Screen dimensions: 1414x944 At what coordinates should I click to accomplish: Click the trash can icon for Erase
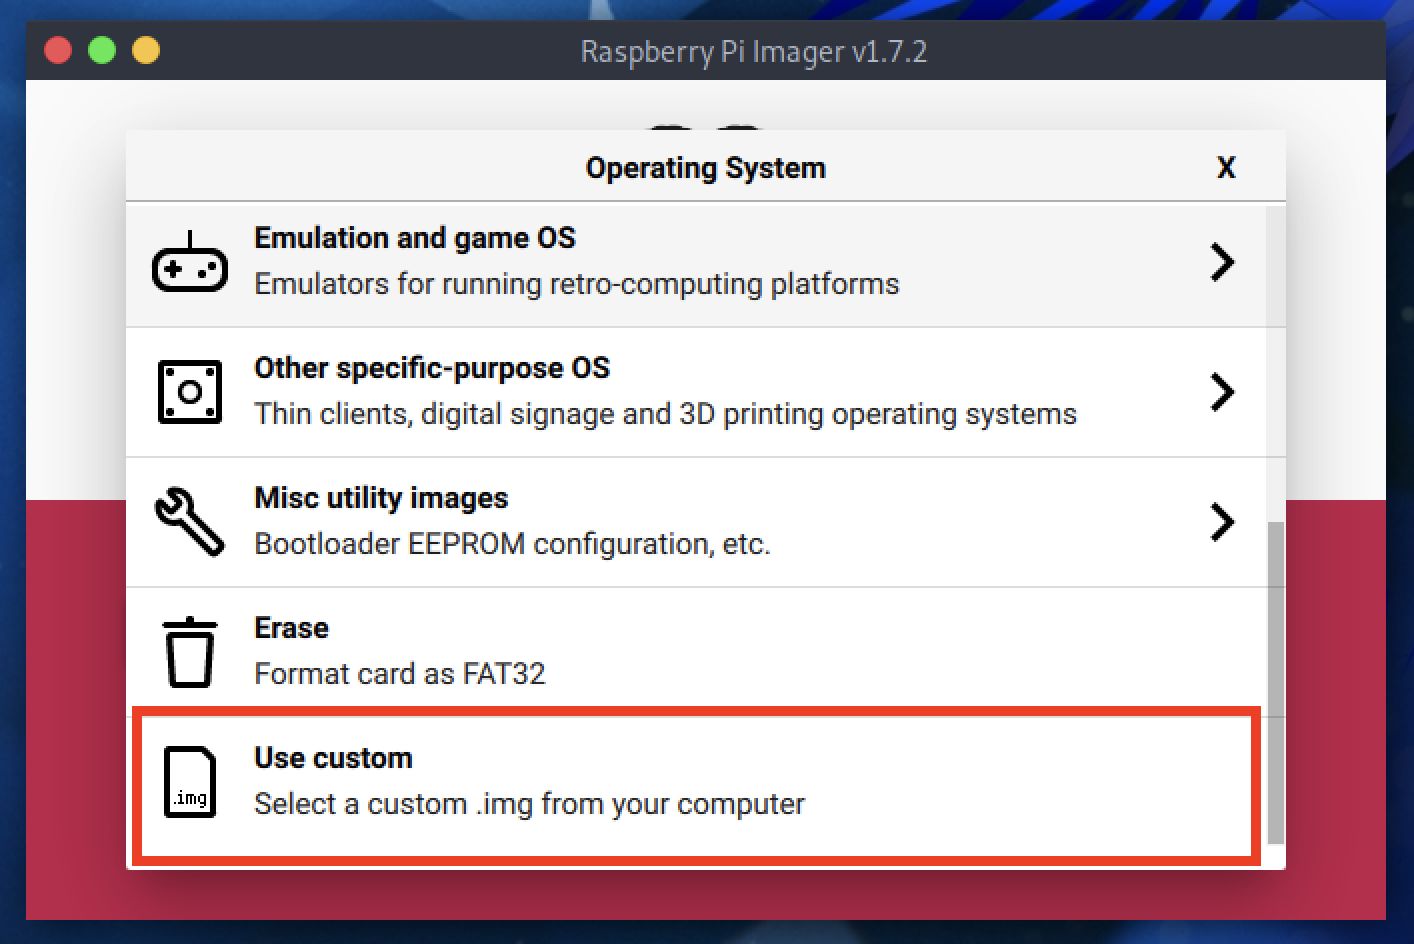(189, 650)
